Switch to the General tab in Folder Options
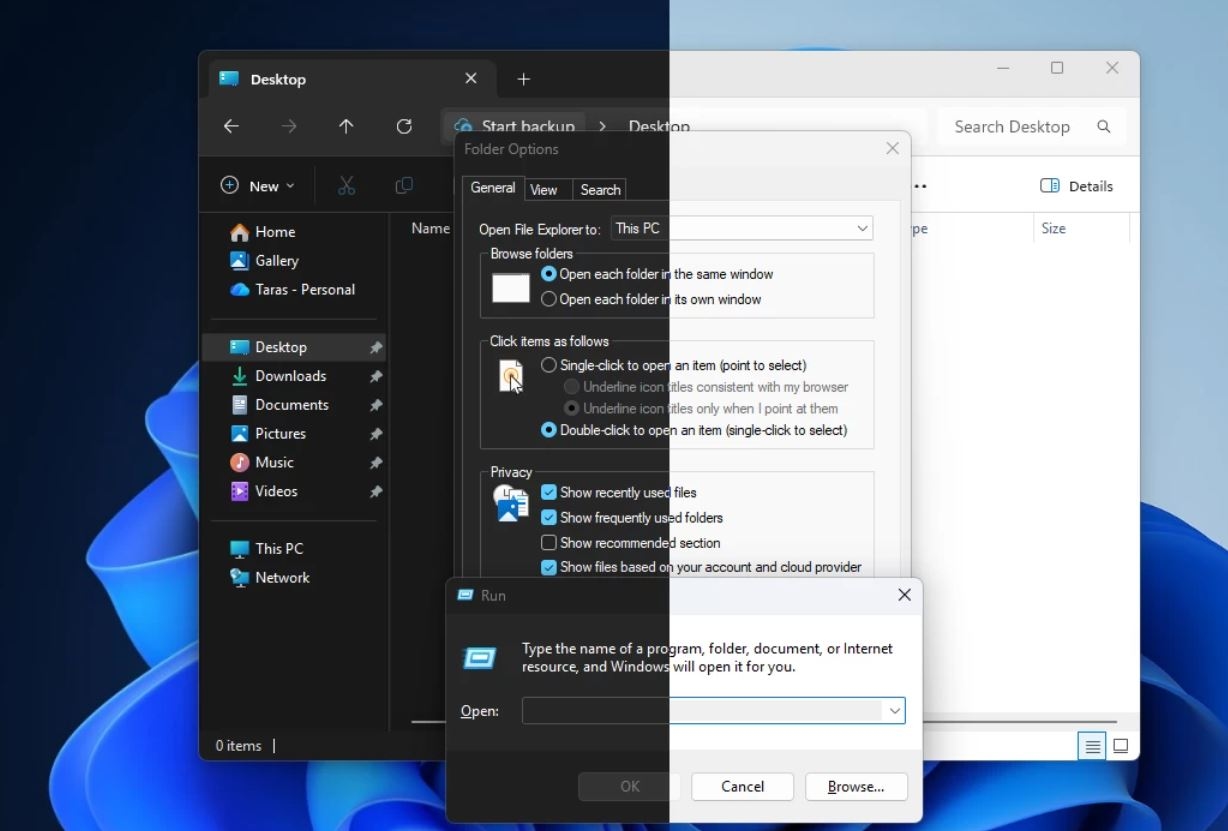Screen dimensions: 1228x831 click(x=493, y=188)
